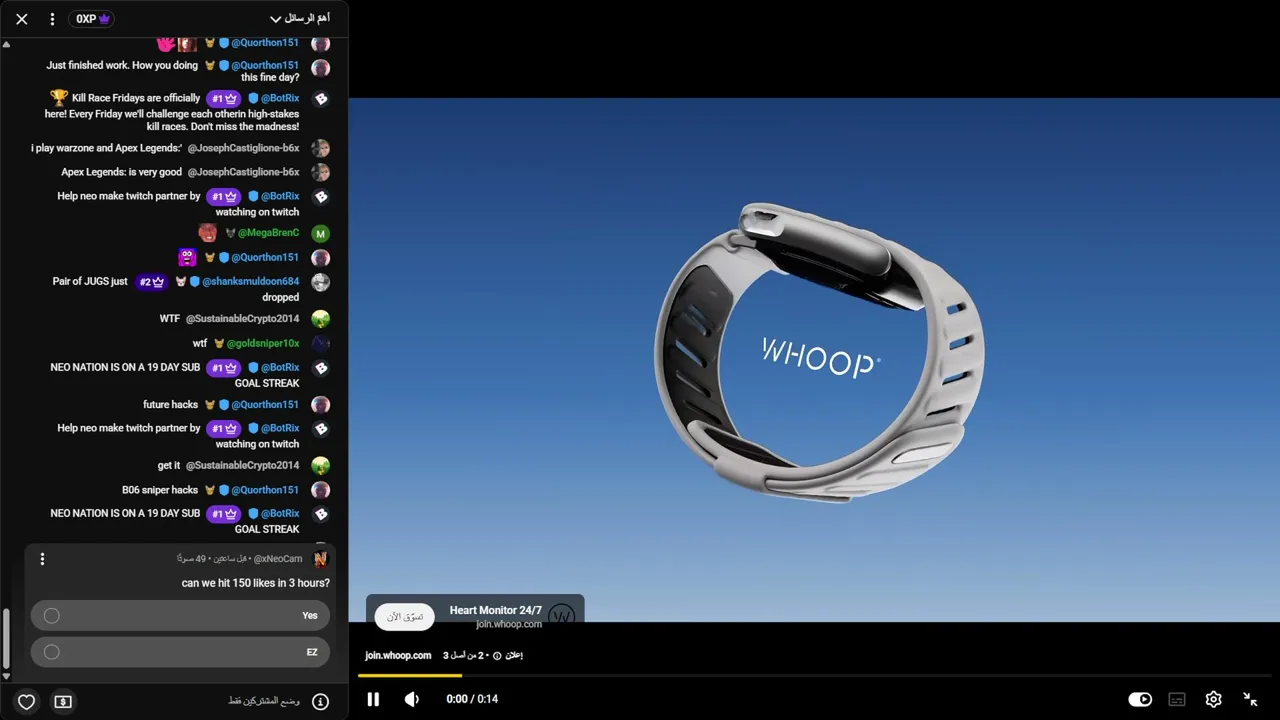Click the avatar beside 'i play warzone' message
Screen dimensions: 1280x720
tap(320, 148)
